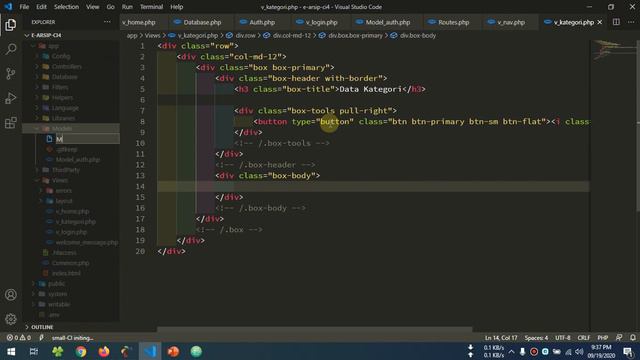The image size is (640, 360).
Task: Click the new file name input field
Action: click(87, 139)
